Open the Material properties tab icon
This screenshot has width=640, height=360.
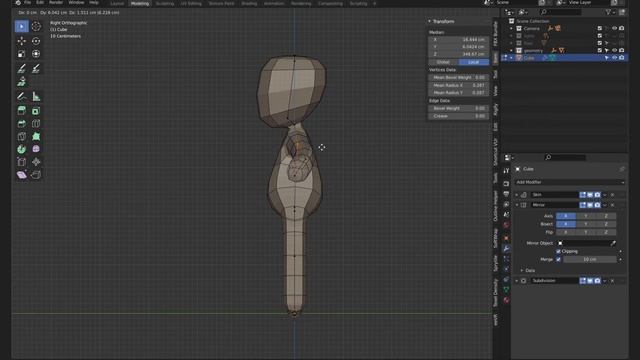tap(507, 300)
